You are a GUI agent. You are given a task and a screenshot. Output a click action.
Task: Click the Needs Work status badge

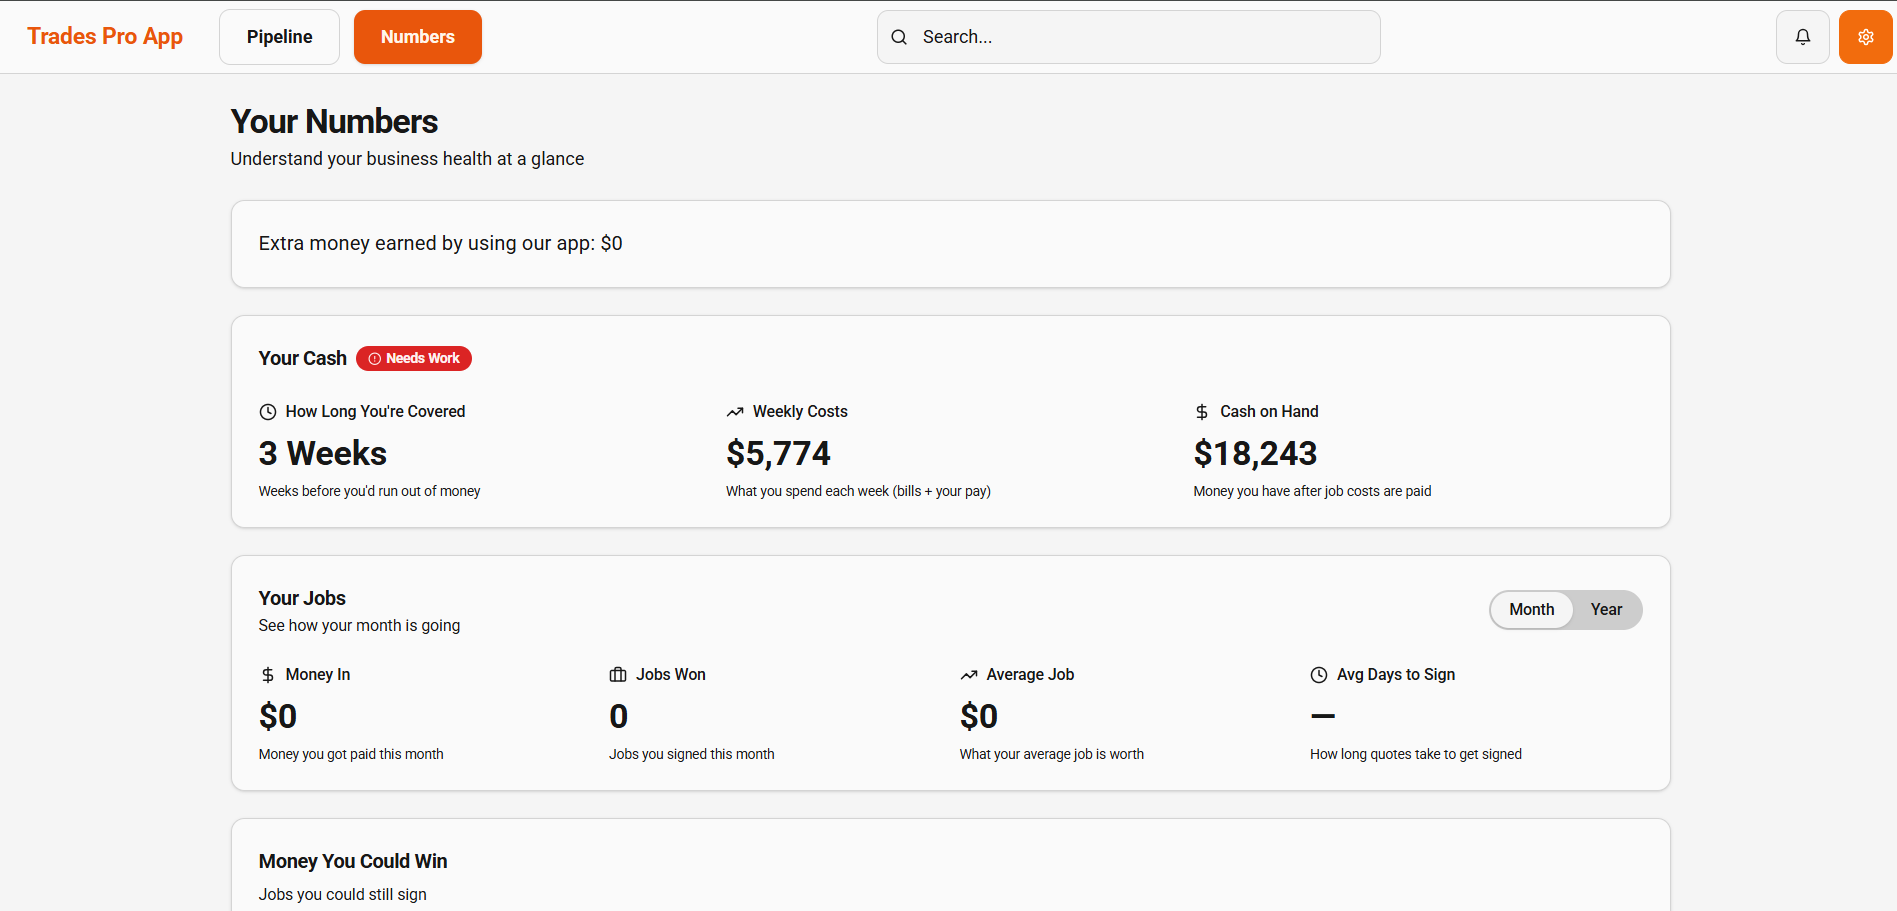point(413,358)
